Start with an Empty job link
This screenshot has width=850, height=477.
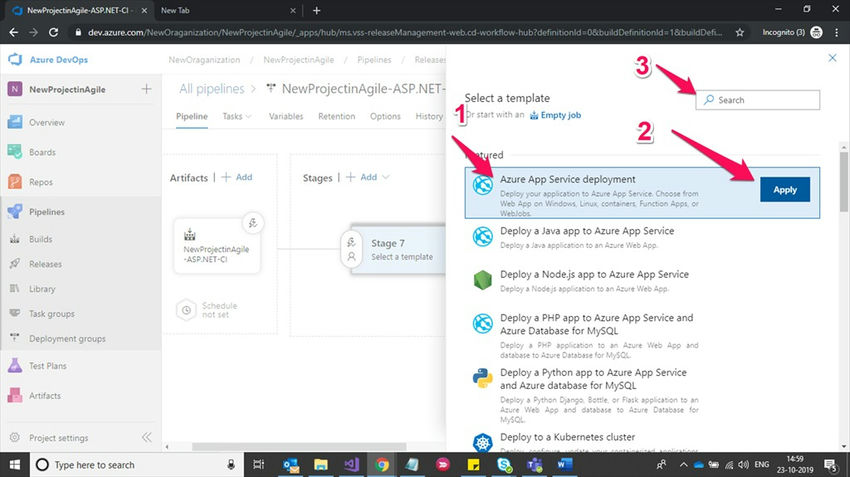(x=556, y=115)
